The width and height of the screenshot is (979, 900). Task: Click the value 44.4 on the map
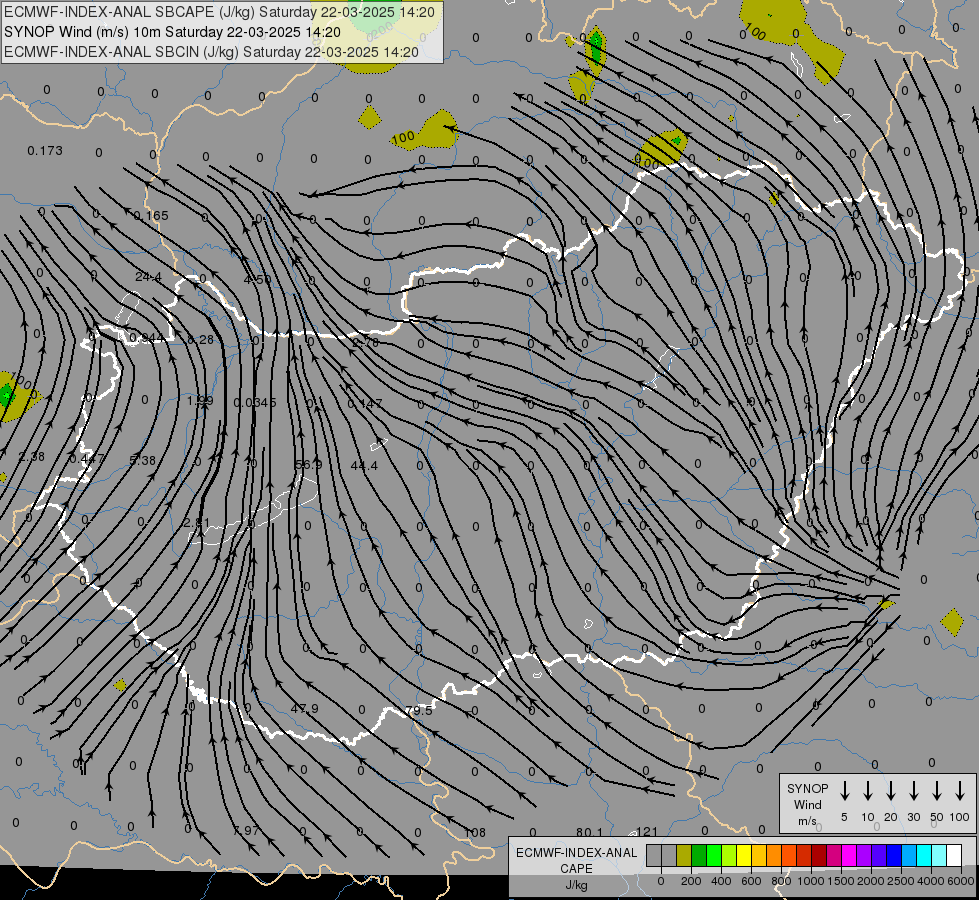[x=364, y=465]
